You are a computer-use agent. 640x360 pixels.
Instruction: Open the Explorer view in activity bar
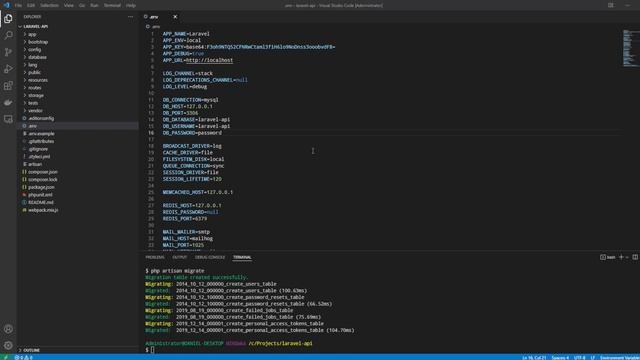click(8, 18)
